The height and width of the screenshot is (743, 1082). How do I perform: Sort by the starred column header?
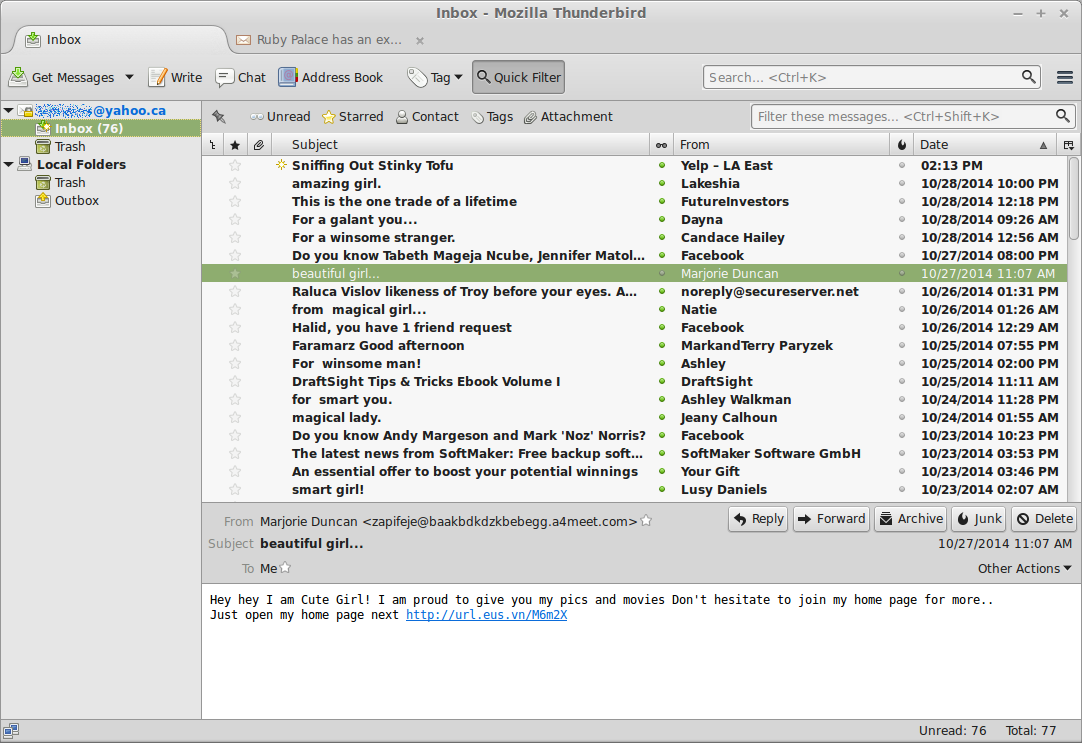pos(235,145)
